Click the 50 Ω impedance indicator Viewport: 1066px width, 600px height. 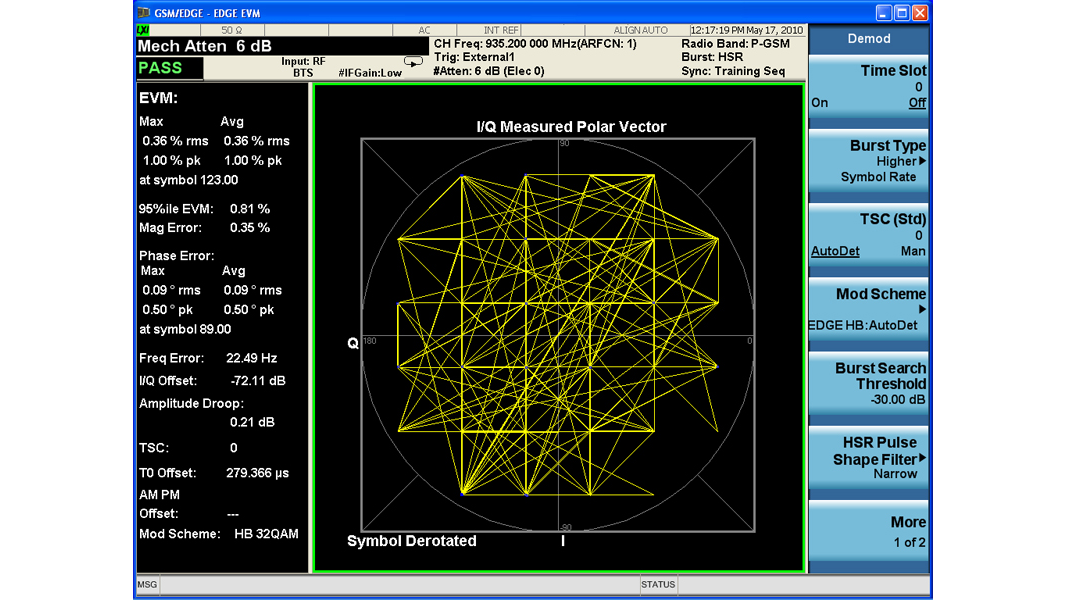(x=232, y=31)
